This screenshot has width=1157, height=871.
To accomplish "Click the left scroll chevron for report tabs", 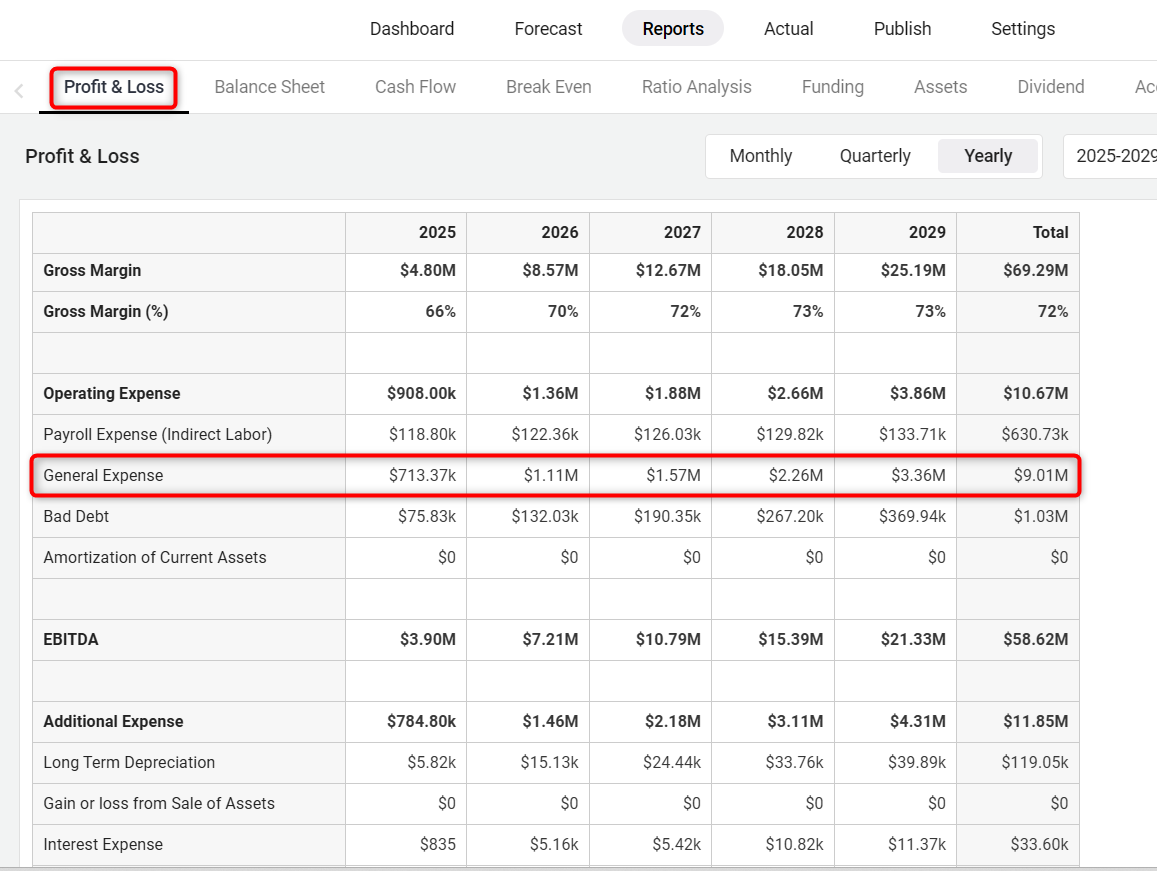I will coord(18,91).
